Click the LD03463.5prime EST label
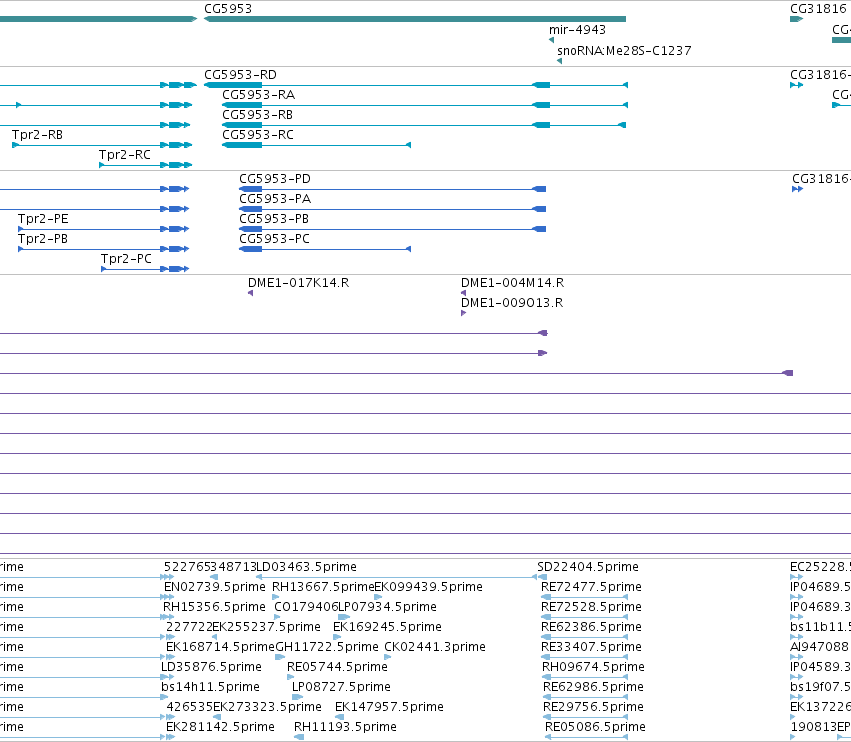This screenshot has height=742, width=851. pos(307,567)
